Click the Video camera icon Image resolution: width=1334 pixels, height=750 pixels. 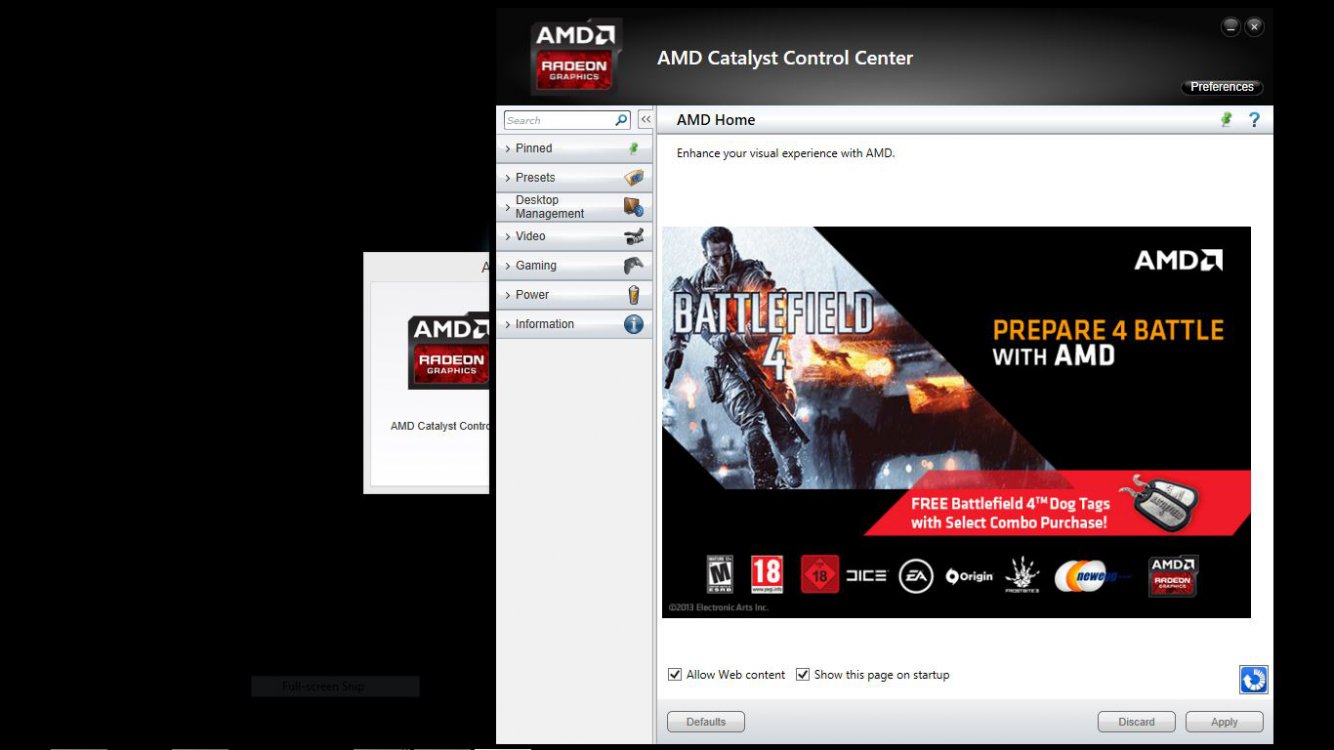[634, 237]
